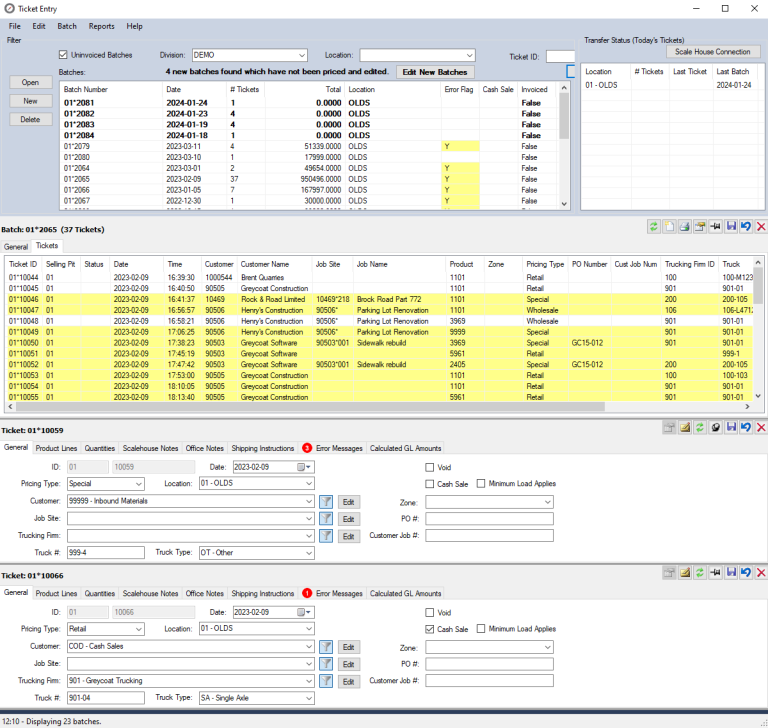Screen dimensions: 768x728
Task: Click the save disk icon for Ticket 01*10066
Action: [x=731, y=572]
